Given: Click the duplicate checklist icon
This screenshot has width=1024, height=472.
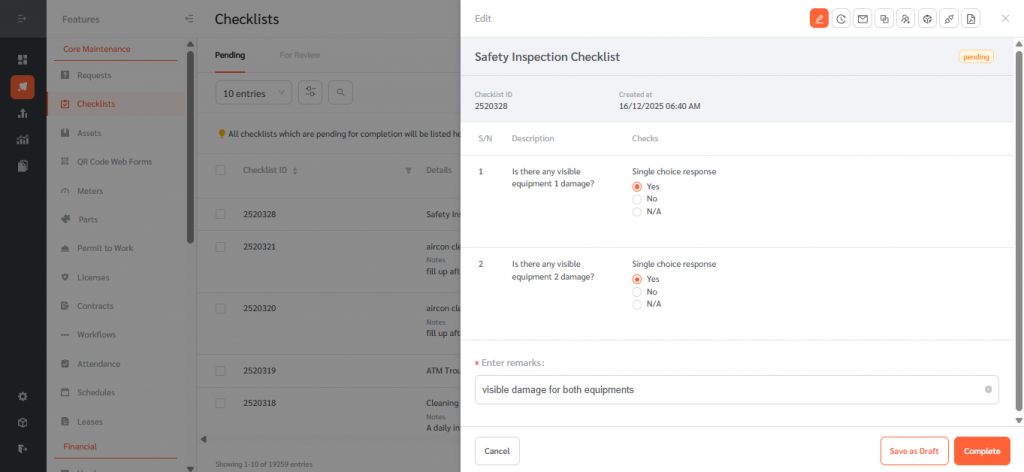Looking at the screenshot, I should [x=884, y=19].
